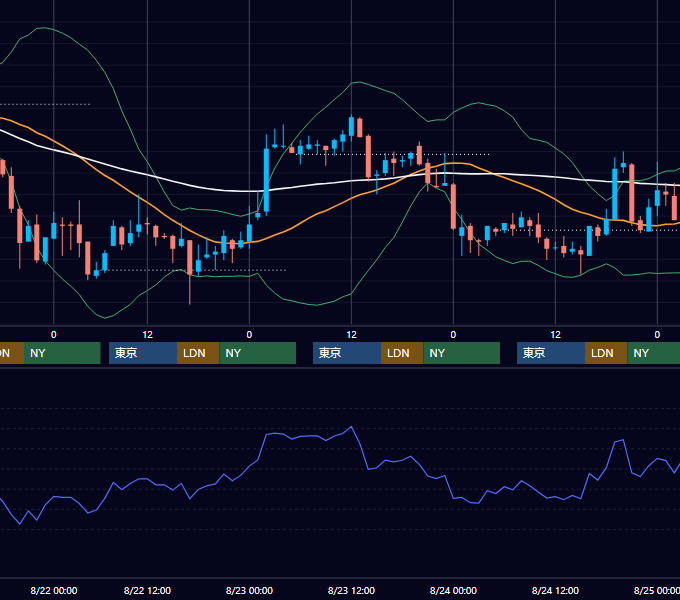Select the LDN session block on 8/22
Viewport: 680px width, 600px height.
198,353
